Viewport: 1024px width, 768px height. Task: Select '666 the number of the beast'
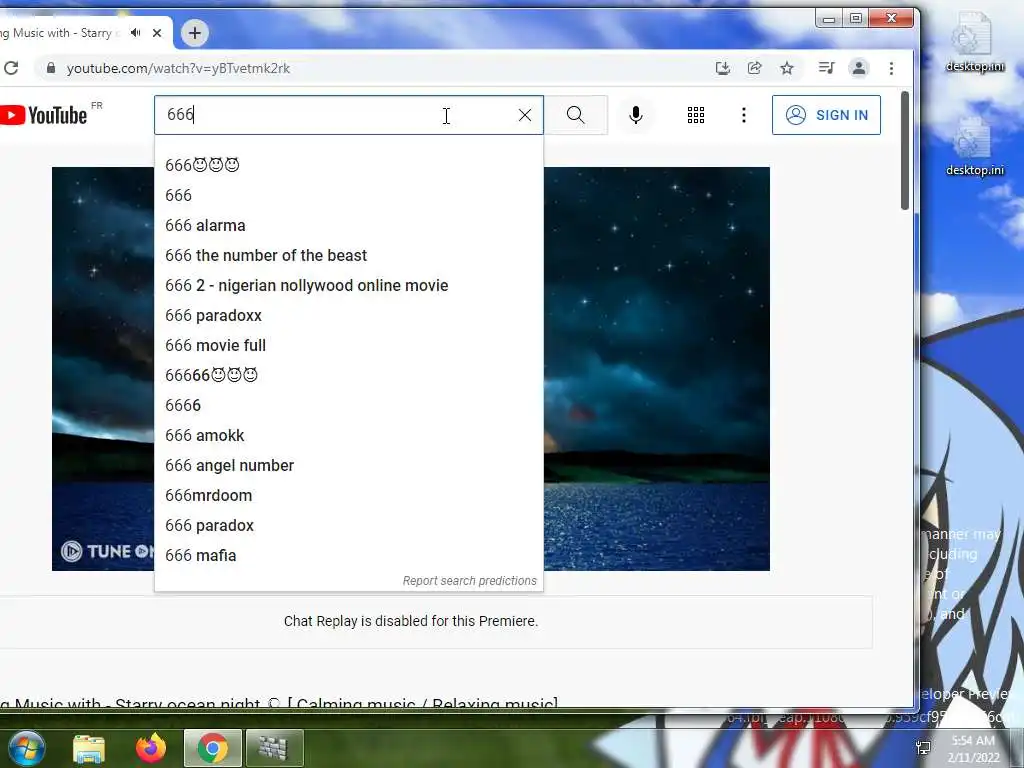pyautogui.click(x=349, y=255)
